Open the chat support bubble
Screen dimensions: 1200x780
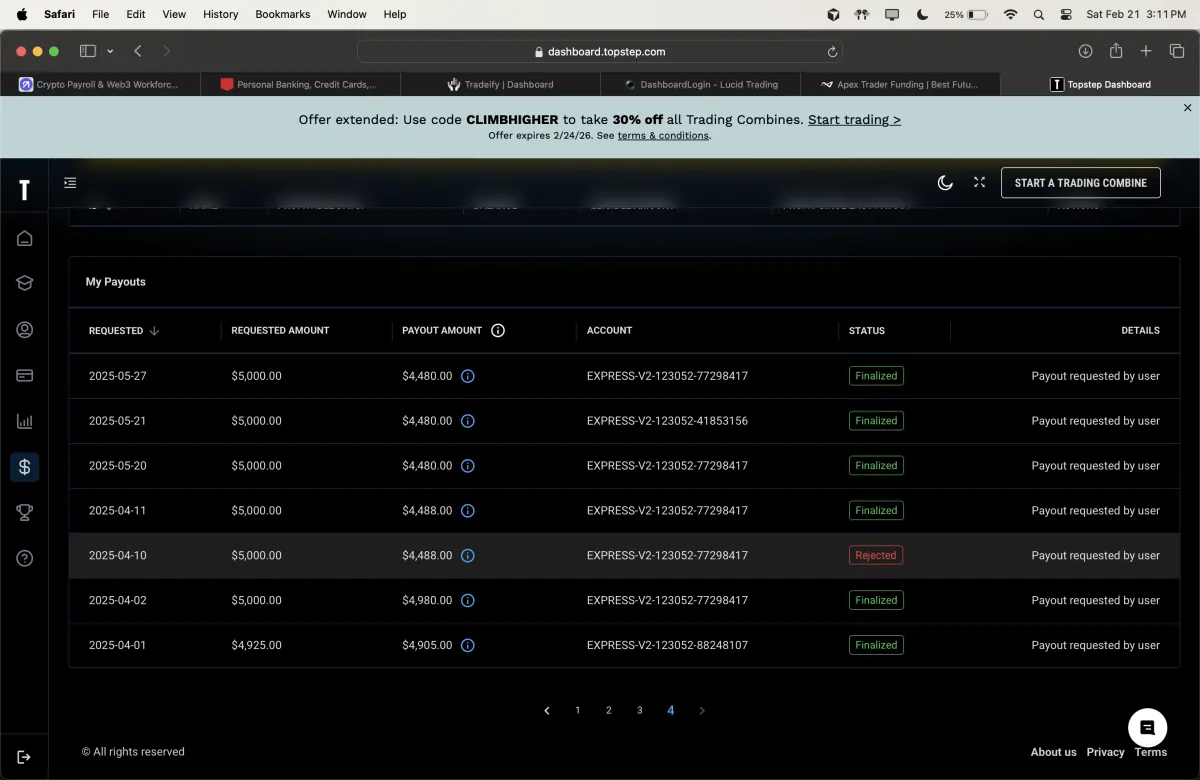point(1148,728)
